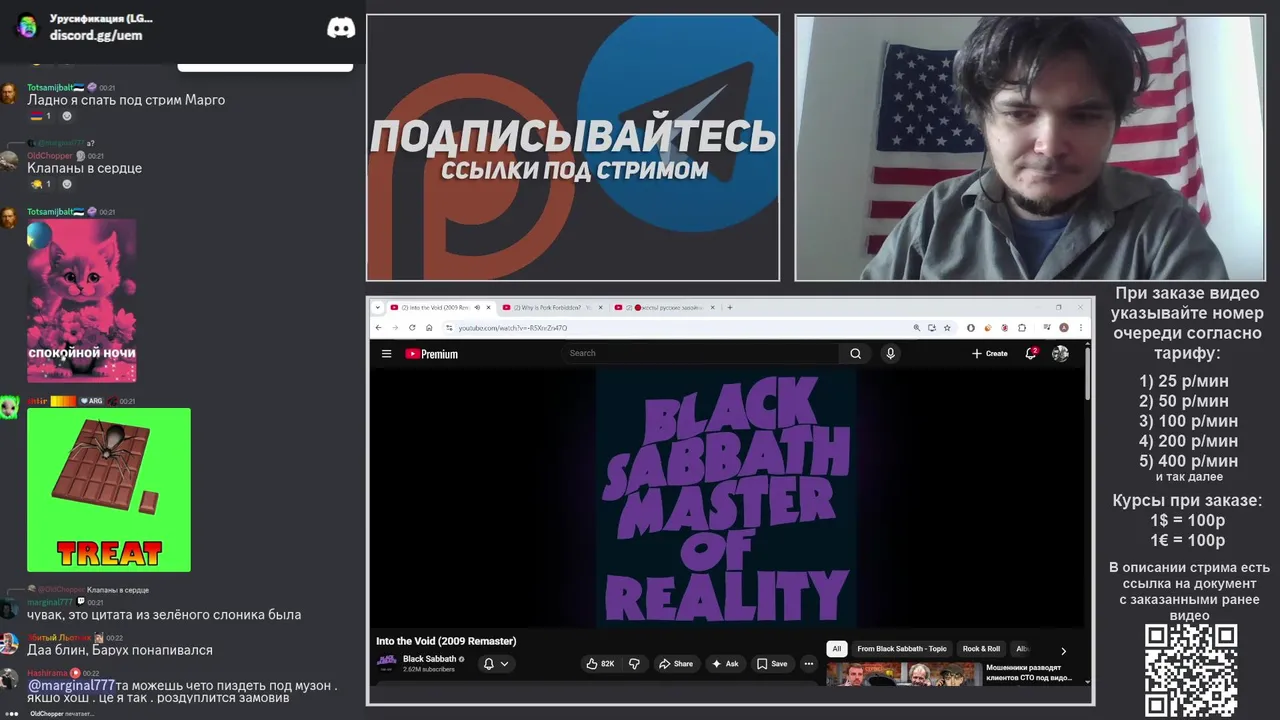Click the YouTube search magnifier button
1280x720 pixels.
(855, 353)
